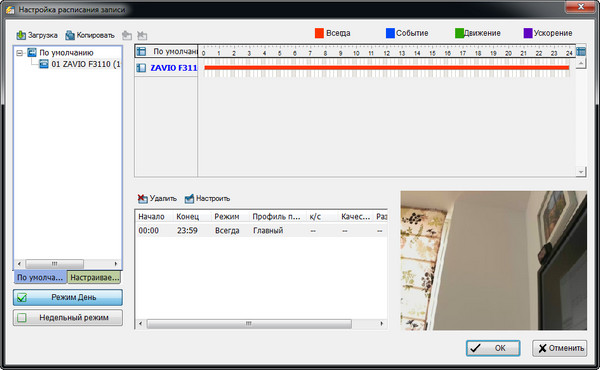The image size is (600, 370).
Task: Select the red Всегда color swatch
Action: pyautogui.click(x=320, y=33)
